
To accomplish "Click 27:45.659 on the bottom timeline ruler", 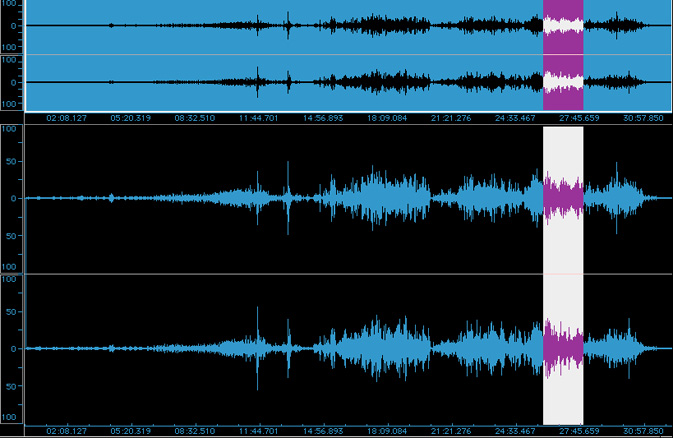I will 578,431.
